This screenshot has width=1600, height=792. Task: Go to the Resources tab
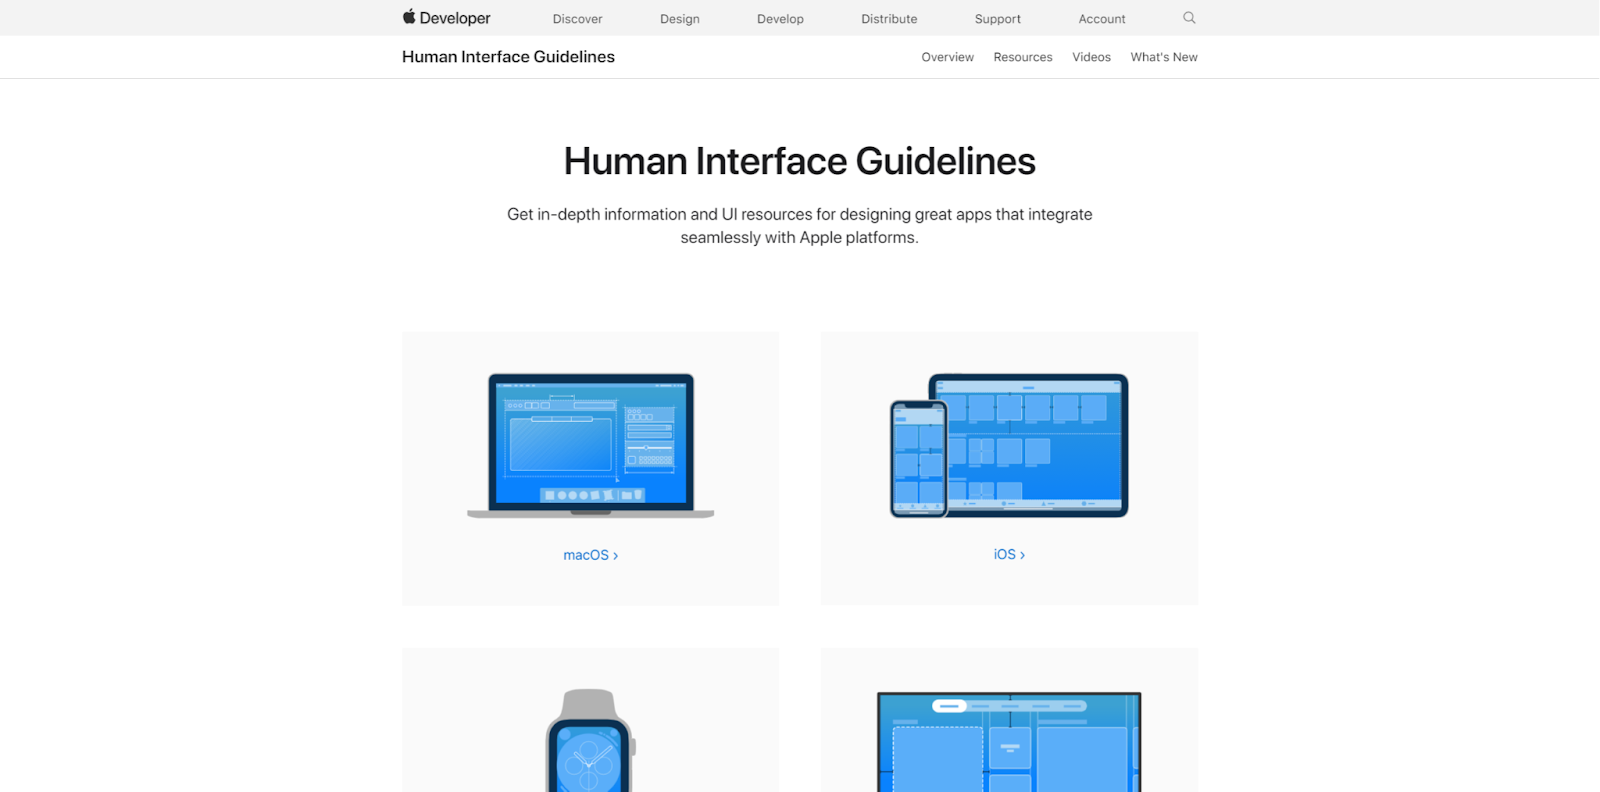[x=1023, y=57]
